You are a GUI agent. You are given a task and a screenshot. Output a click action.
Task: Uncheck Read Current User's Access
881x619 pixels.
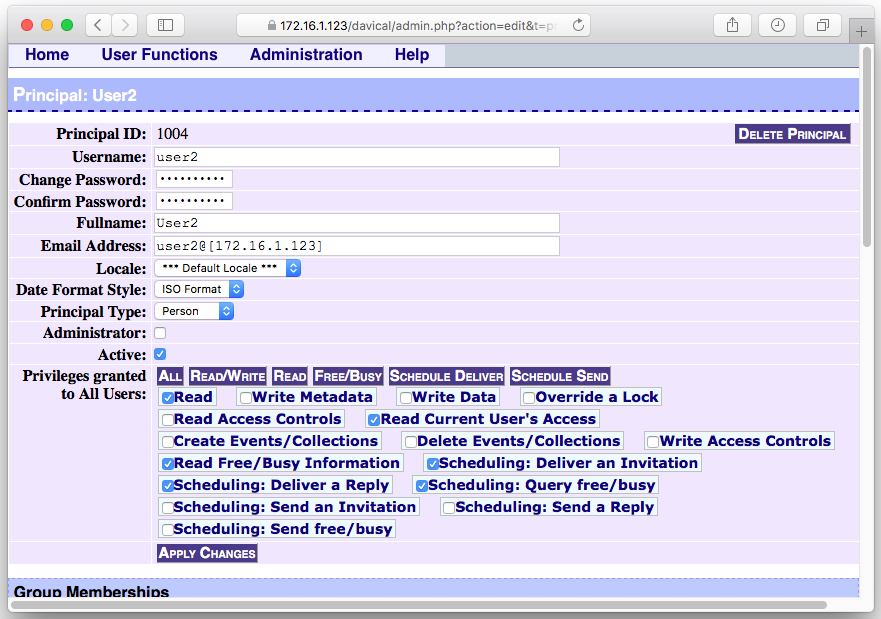tap(374, 420)
